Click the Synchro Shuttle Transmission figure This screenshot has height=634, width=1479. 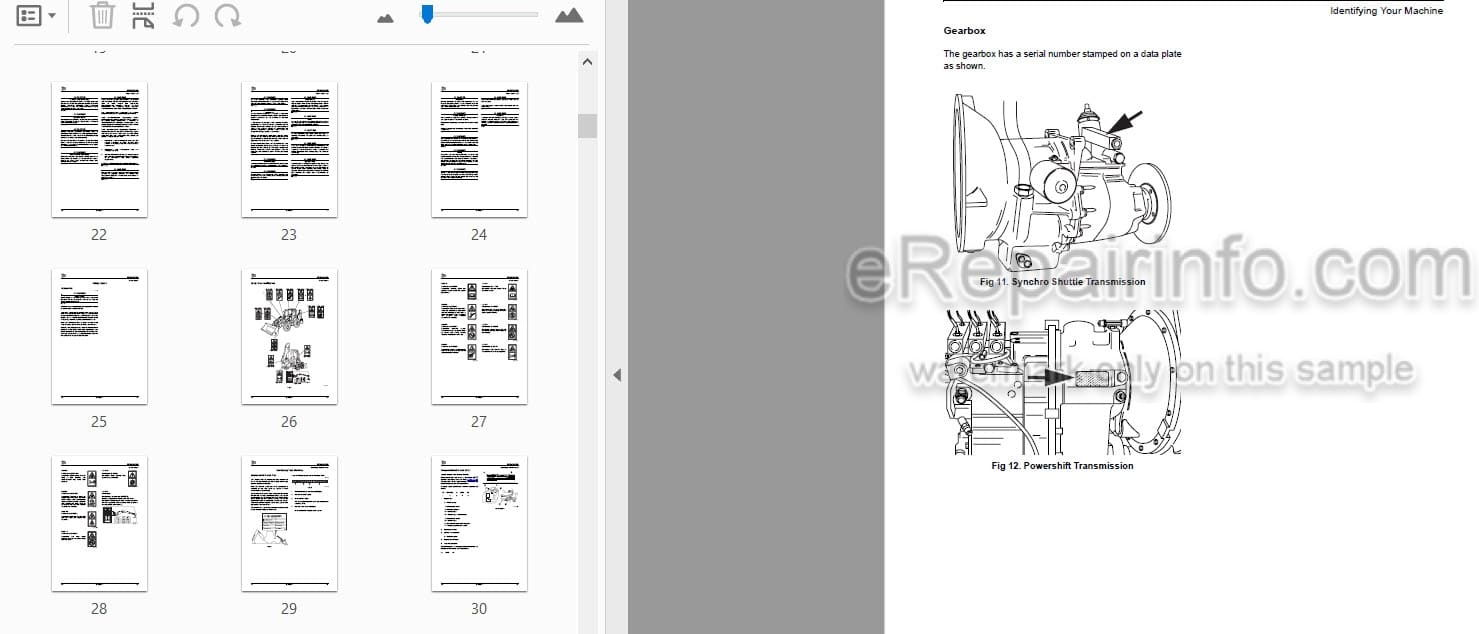[x=1062, y=183]
